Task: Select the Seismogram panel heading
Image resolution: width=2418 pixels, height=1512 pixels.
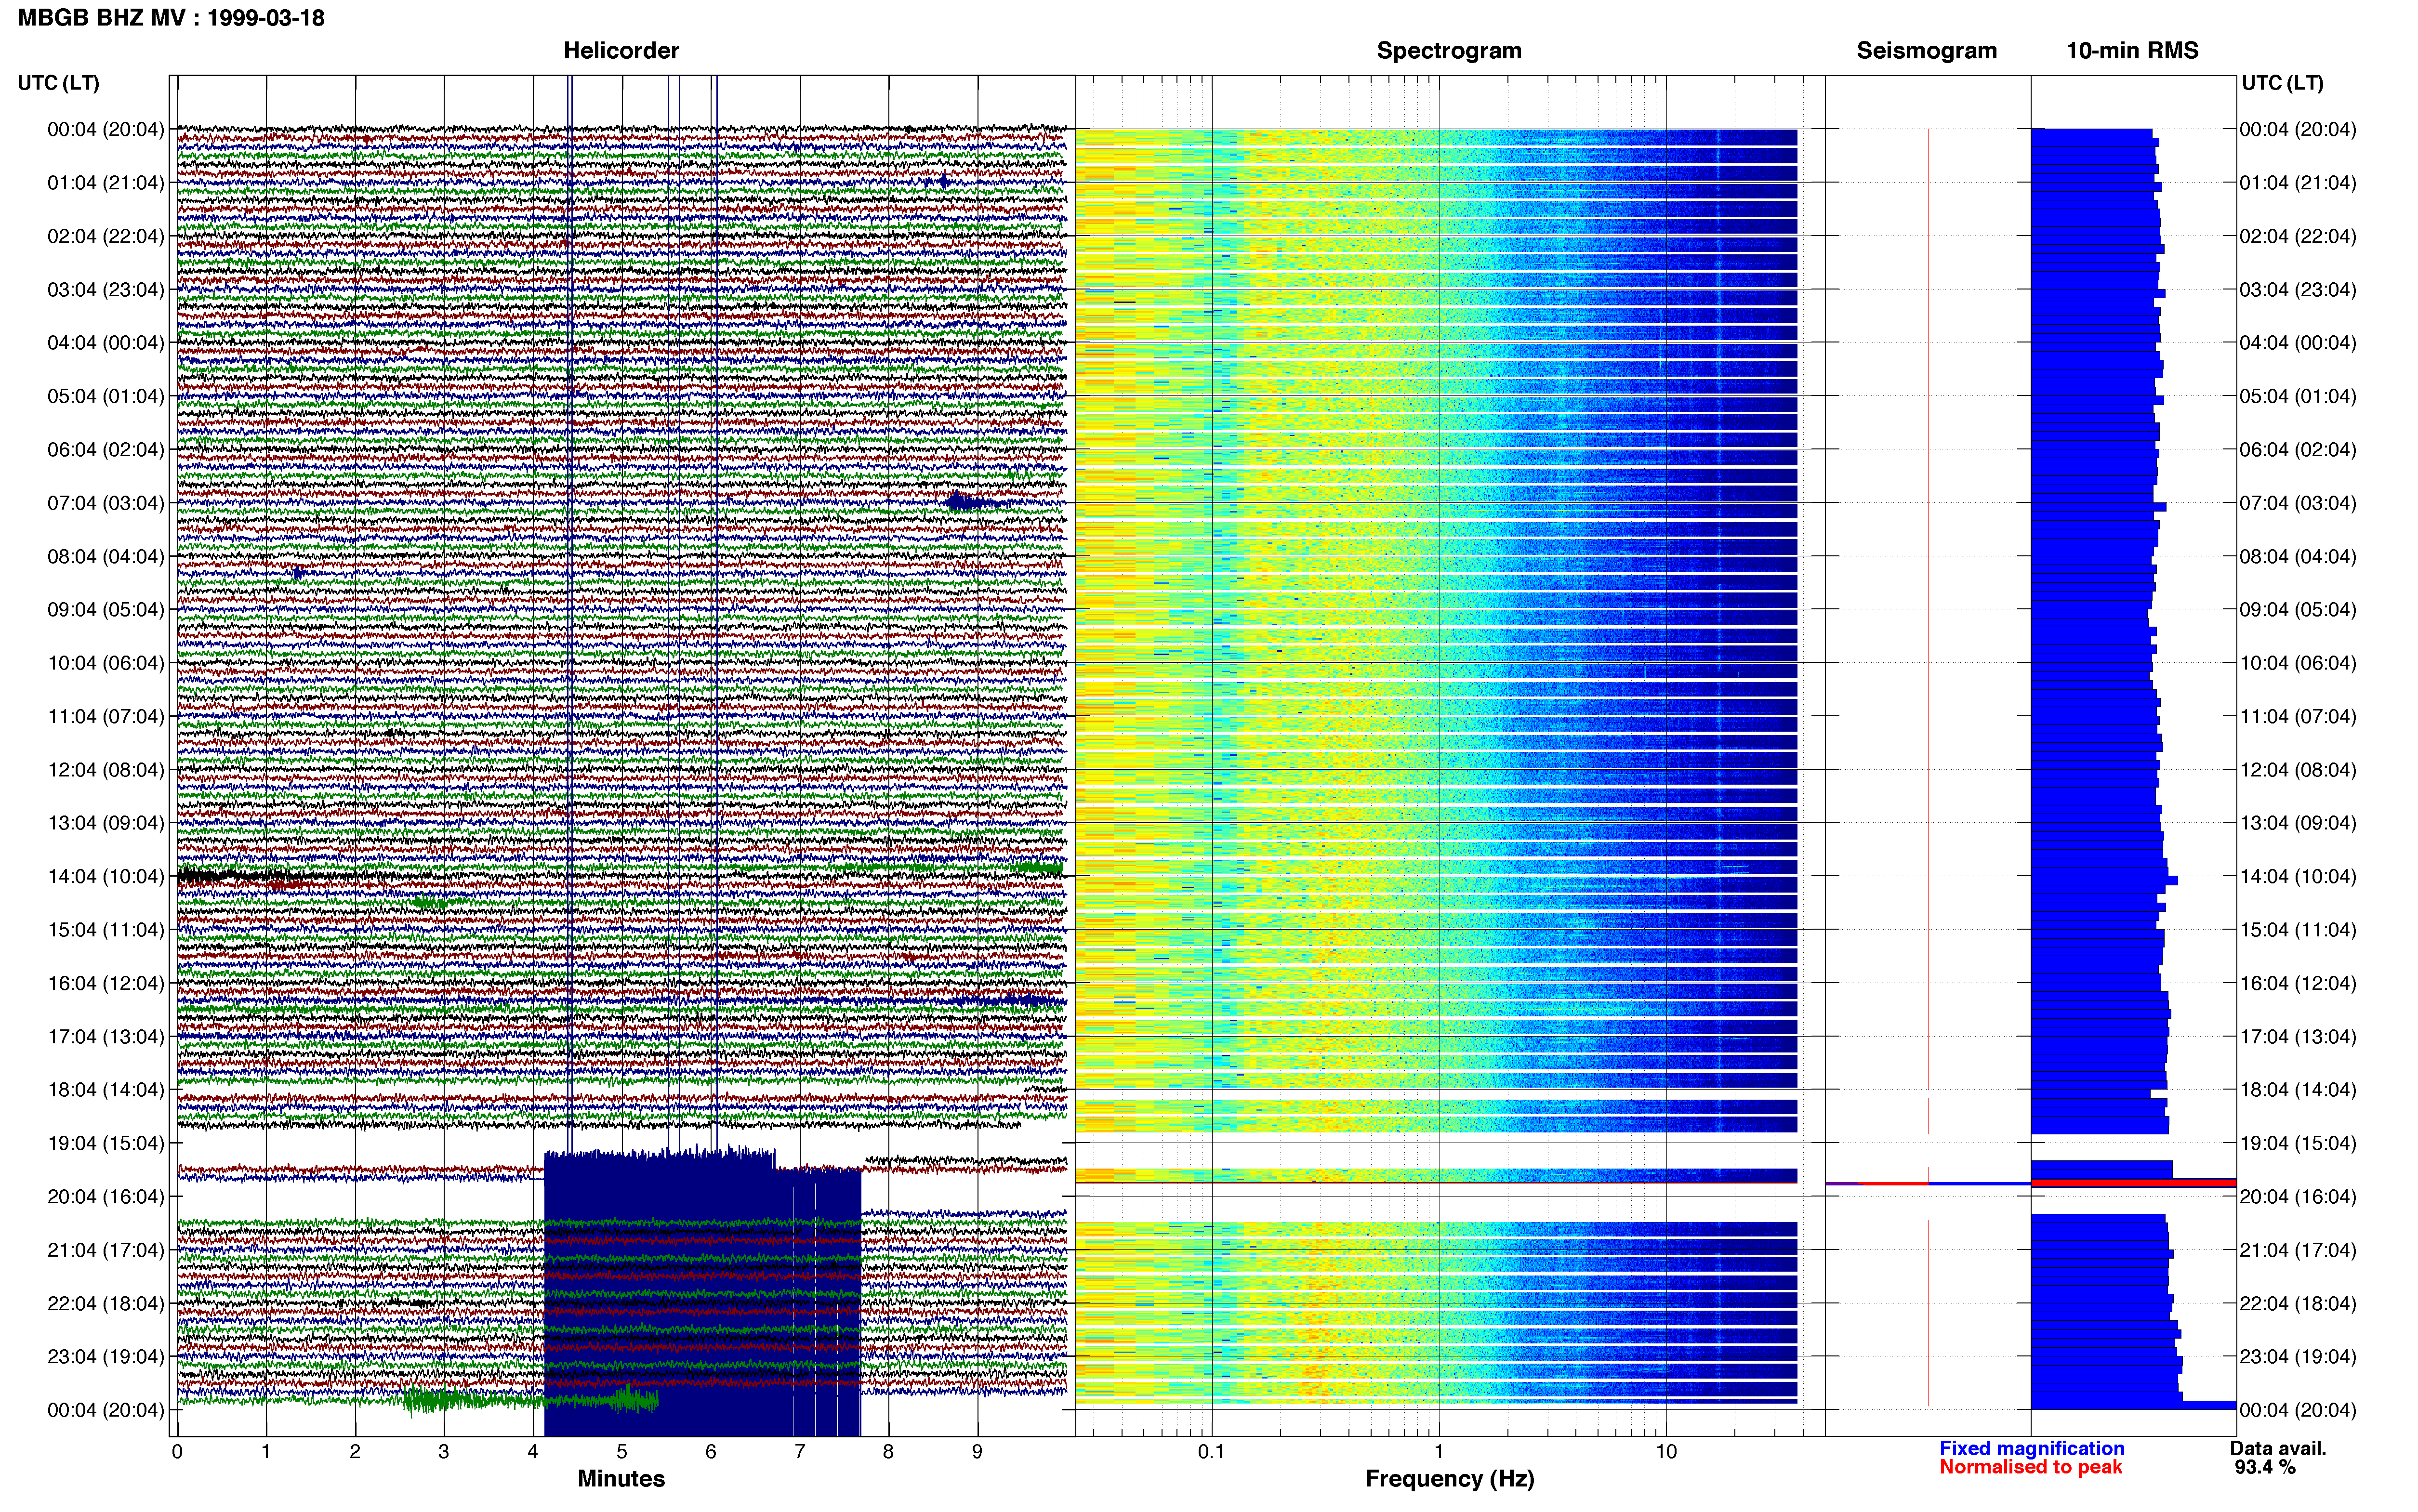Action: (x=1926, y=51)
